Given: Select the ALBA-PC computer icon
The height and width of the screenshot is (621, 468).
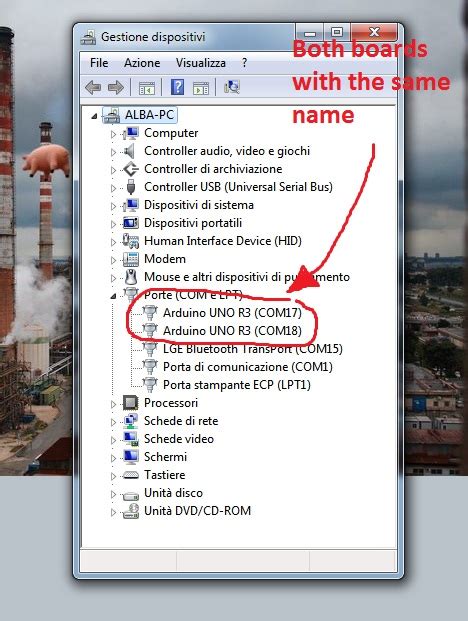Looking at the screenshot, I should pyautogui.click(x=112, y=115).
